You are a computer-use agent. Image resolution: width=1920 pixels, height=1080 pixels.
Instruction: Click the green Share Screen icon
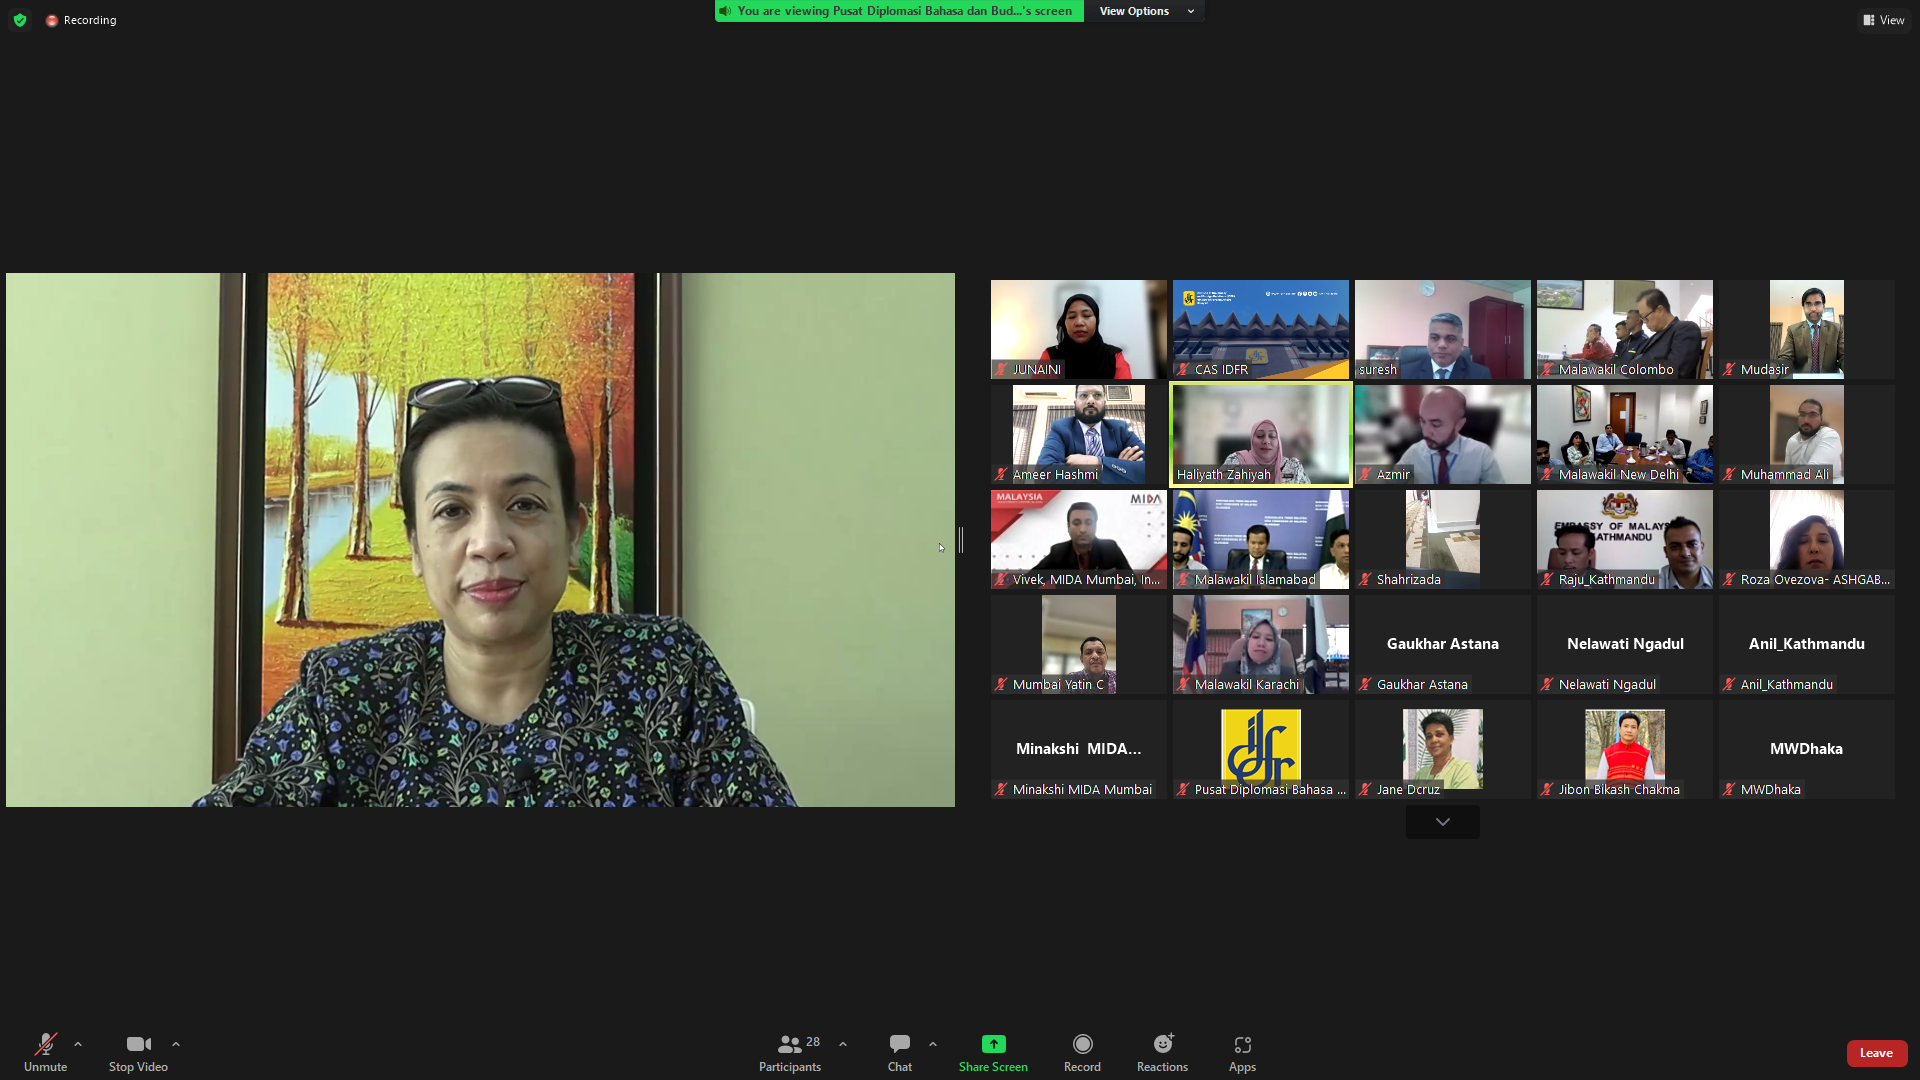[993, 1044]
